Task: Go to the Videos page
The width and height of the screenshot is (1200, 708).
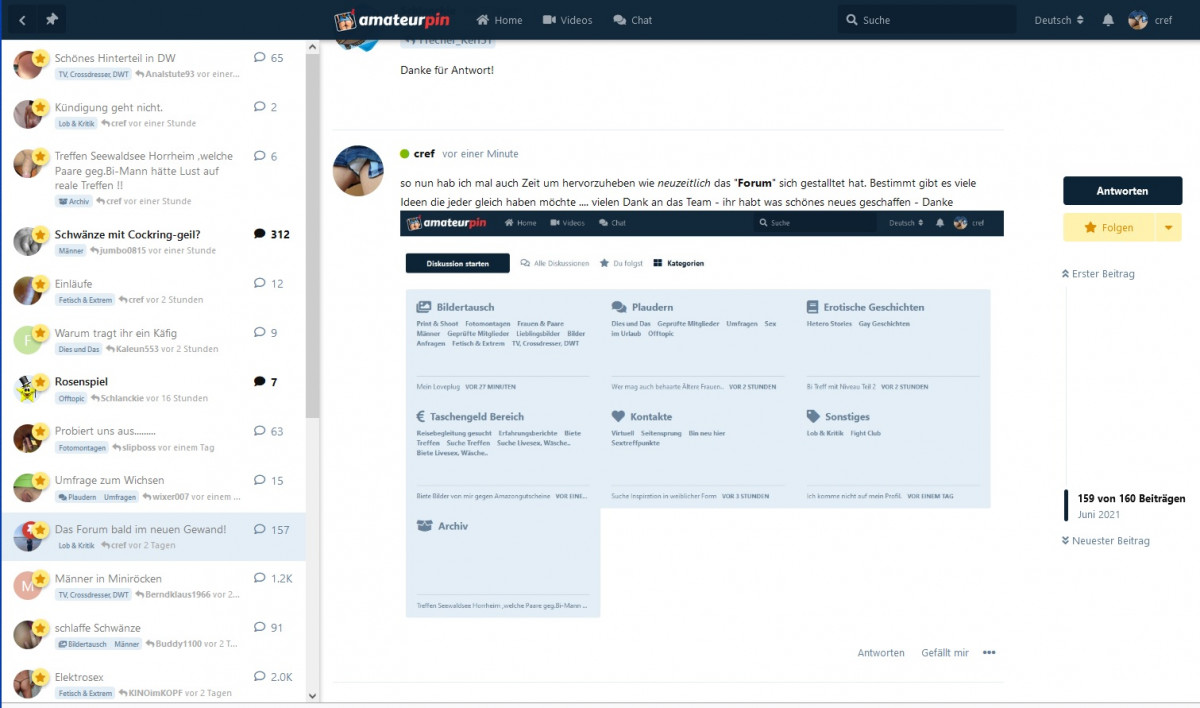Action: (x=567, y=20)
